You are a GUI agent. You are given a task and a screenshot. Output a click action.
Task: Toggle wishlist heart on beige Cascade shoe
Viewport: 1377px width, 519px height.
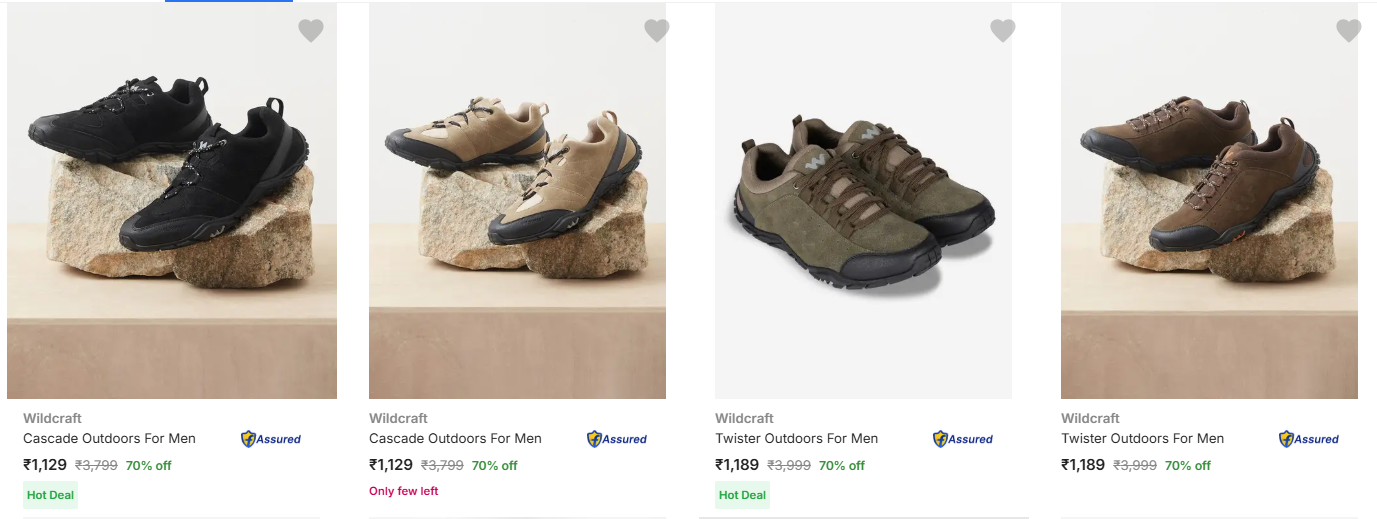[657, 31]
